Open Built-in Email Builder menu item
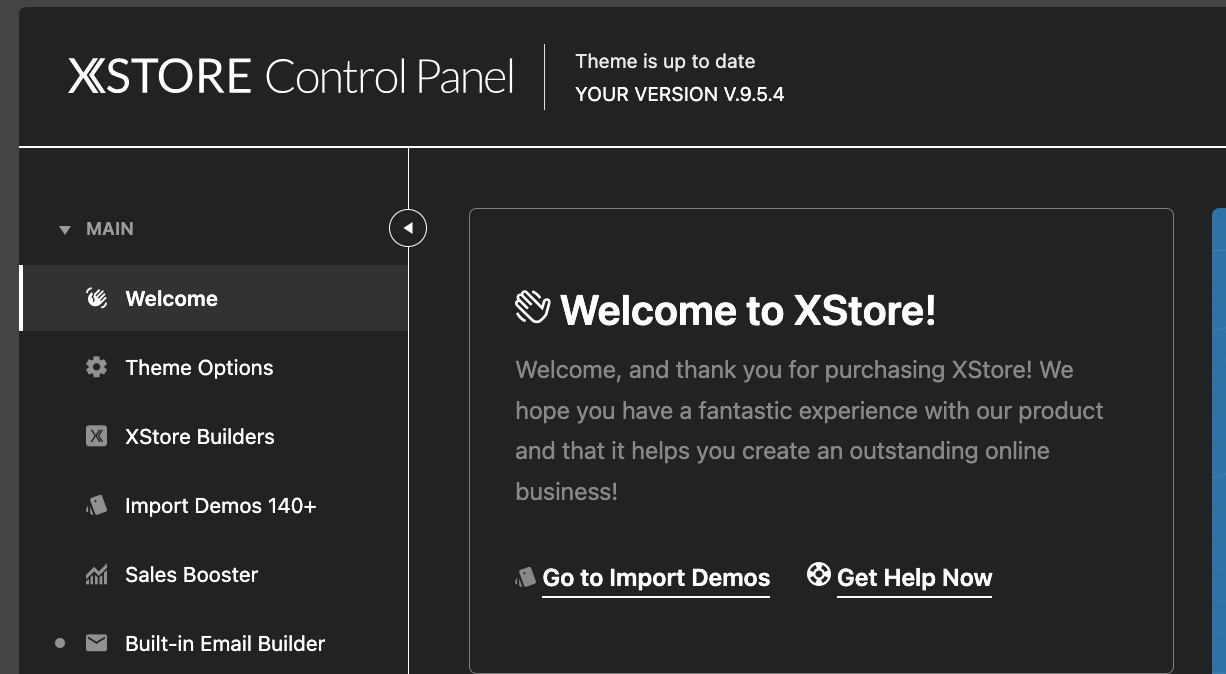Viewport: 1226px width, 674px height. point(225,644)
